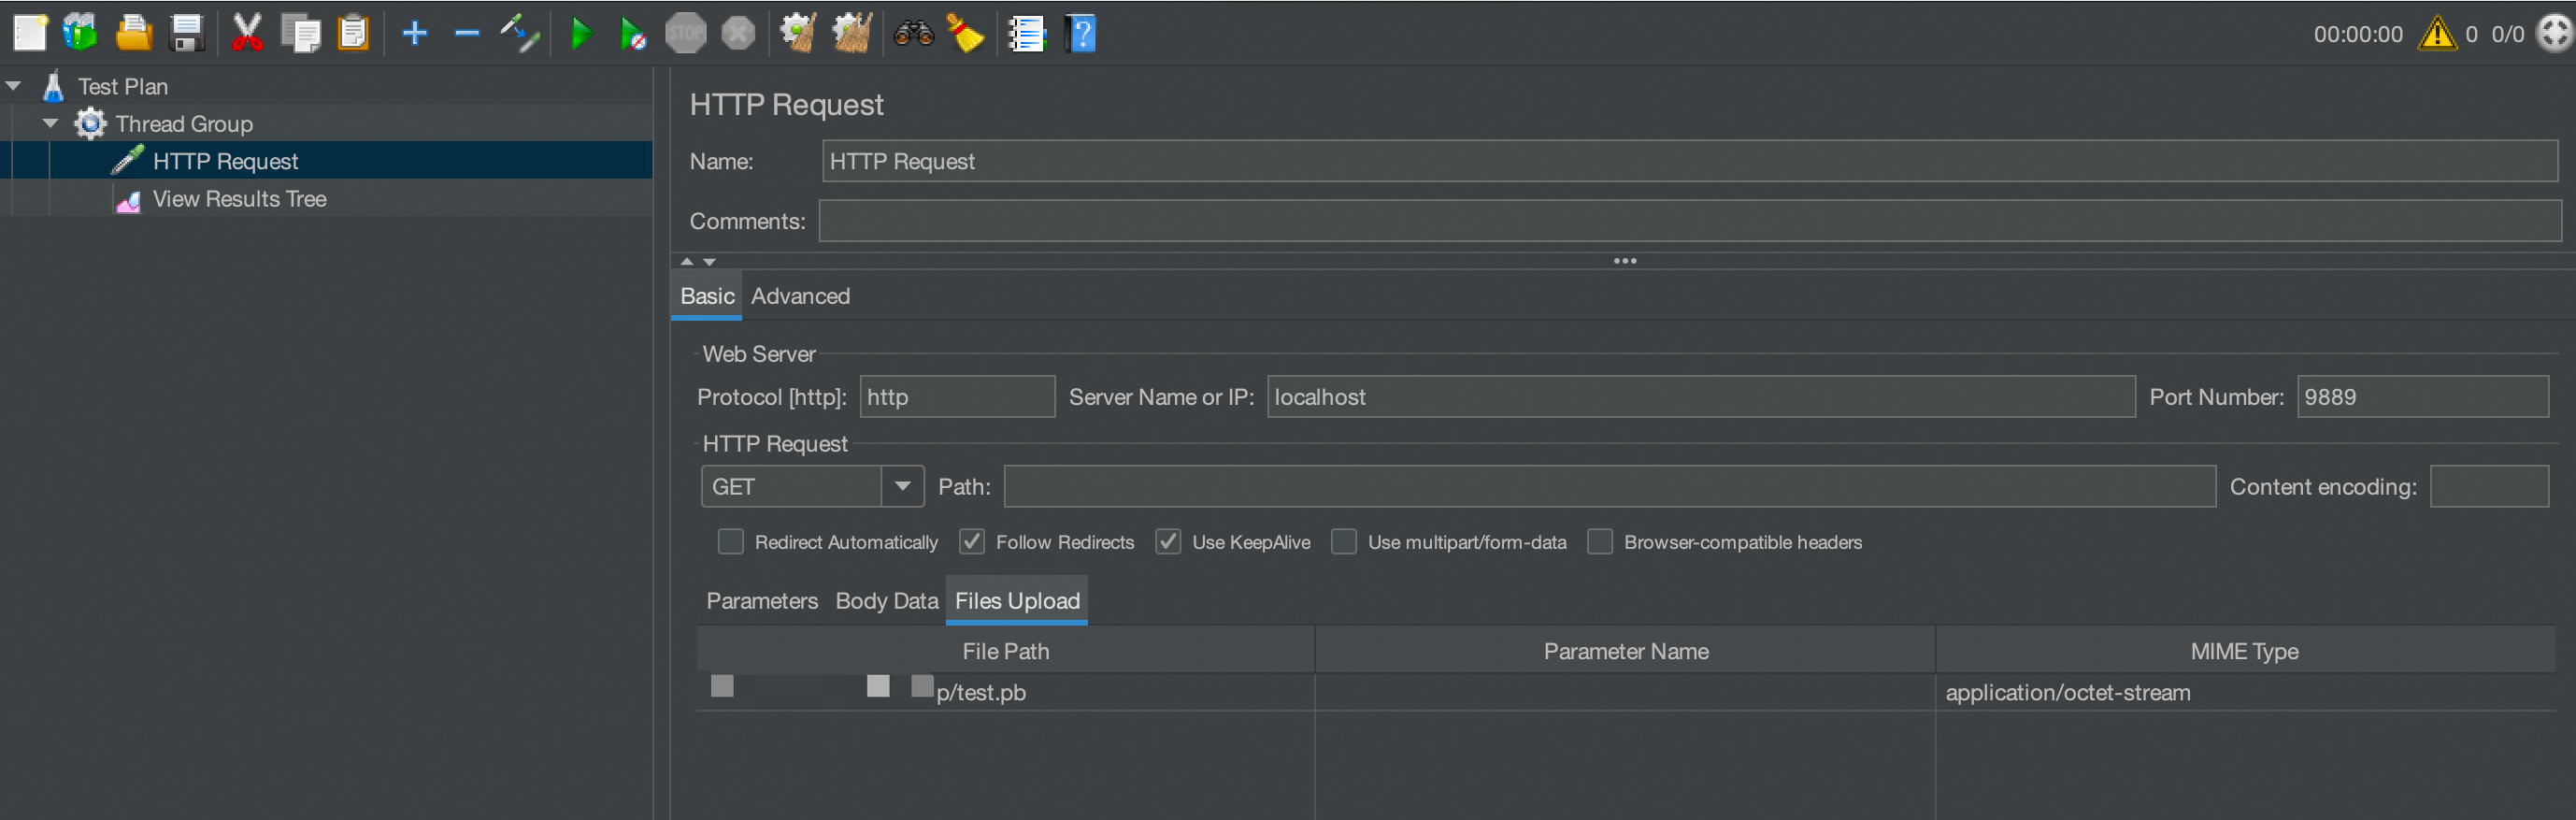The height and width of the screenshot is (820, 2576).
Task: Collapse the Thread Group tree arrow
Action: point(50,123)
